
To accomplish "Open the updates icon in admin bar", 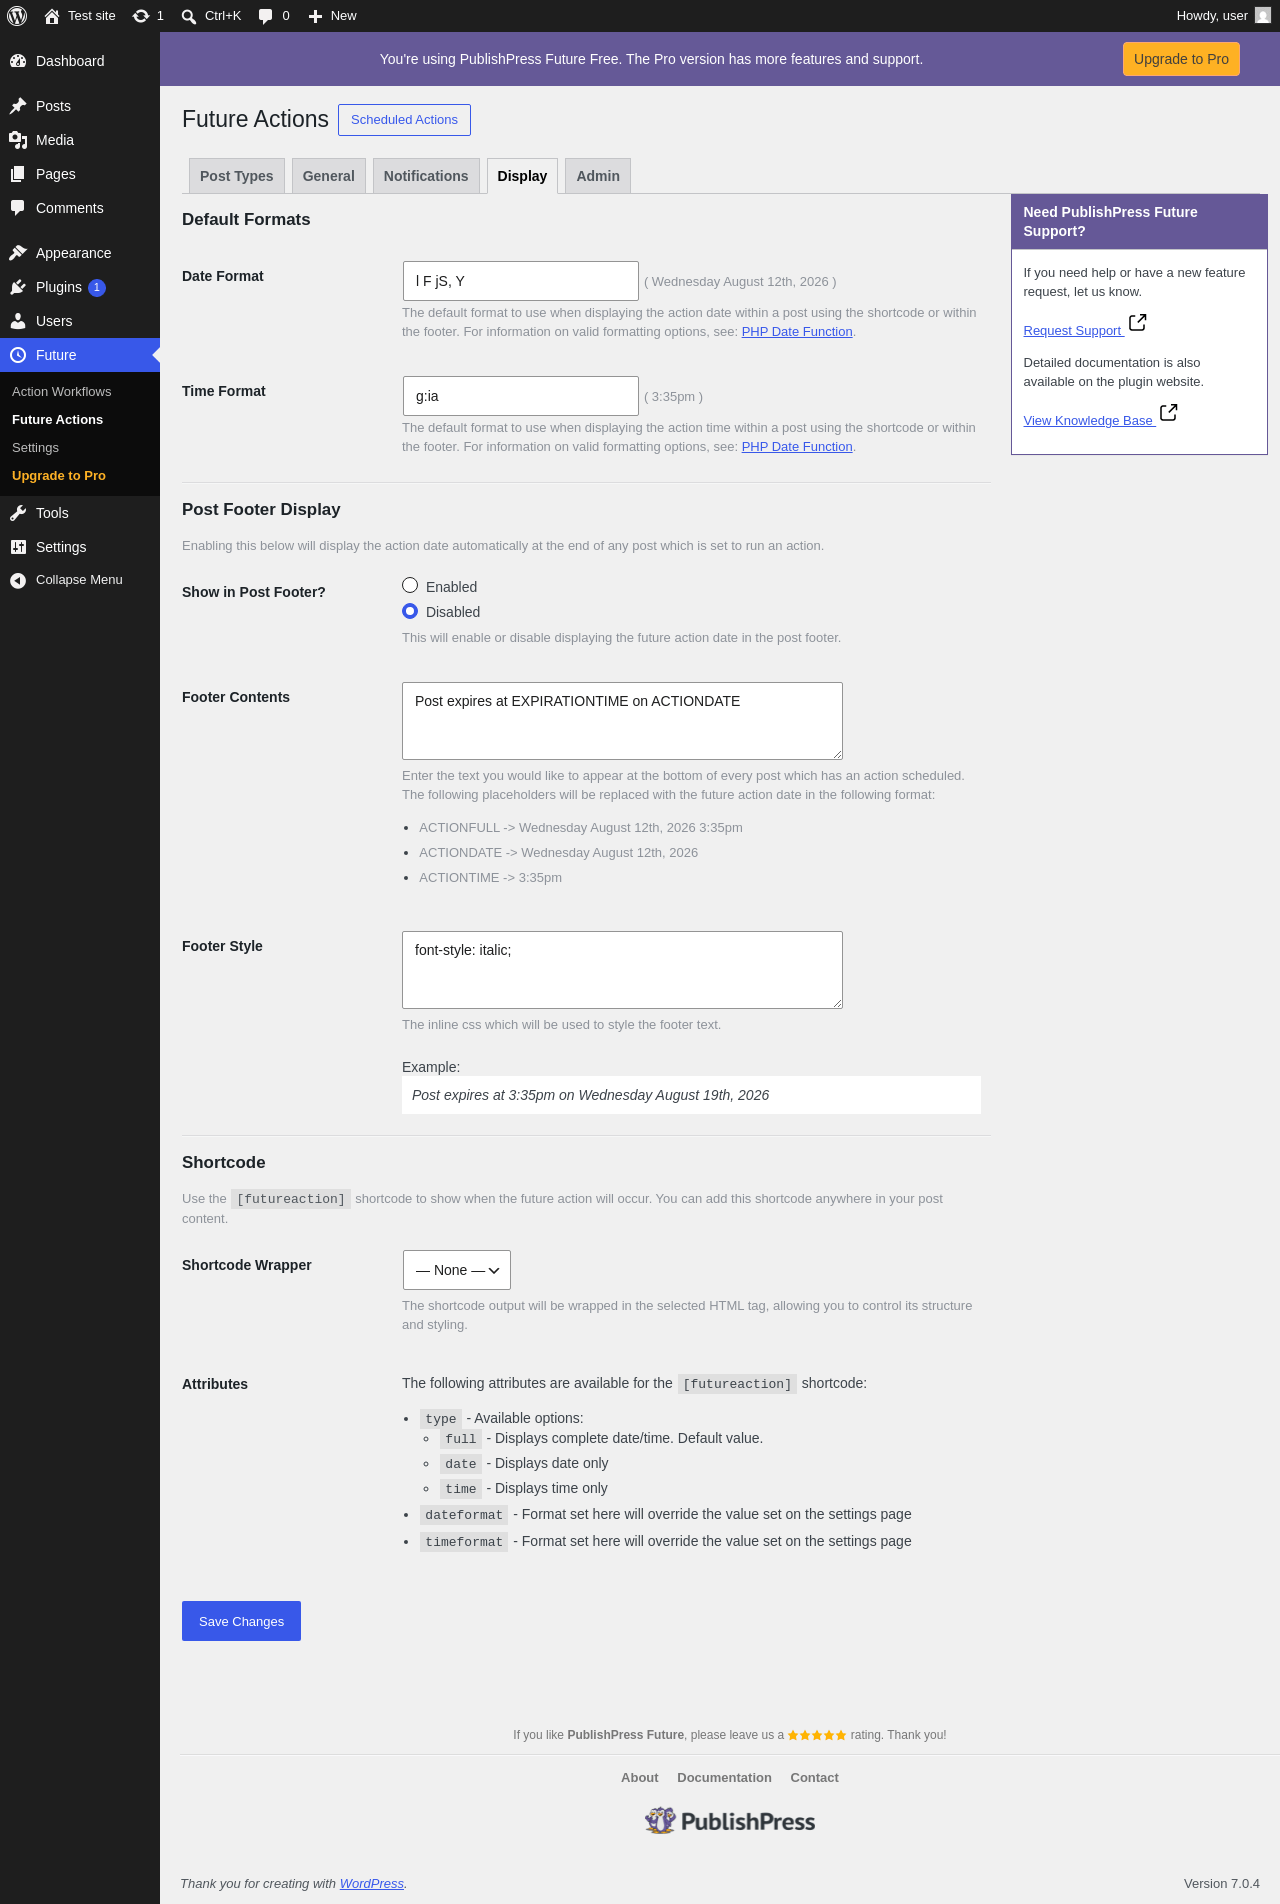I will click(x=141, y=16).
